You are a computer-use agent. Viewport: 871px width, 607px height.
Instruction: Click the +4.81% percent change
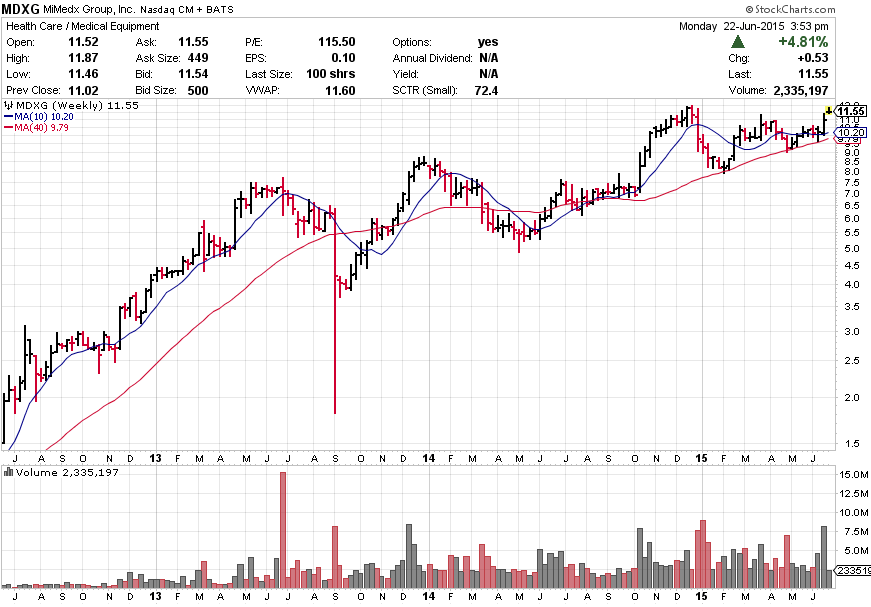803,42
